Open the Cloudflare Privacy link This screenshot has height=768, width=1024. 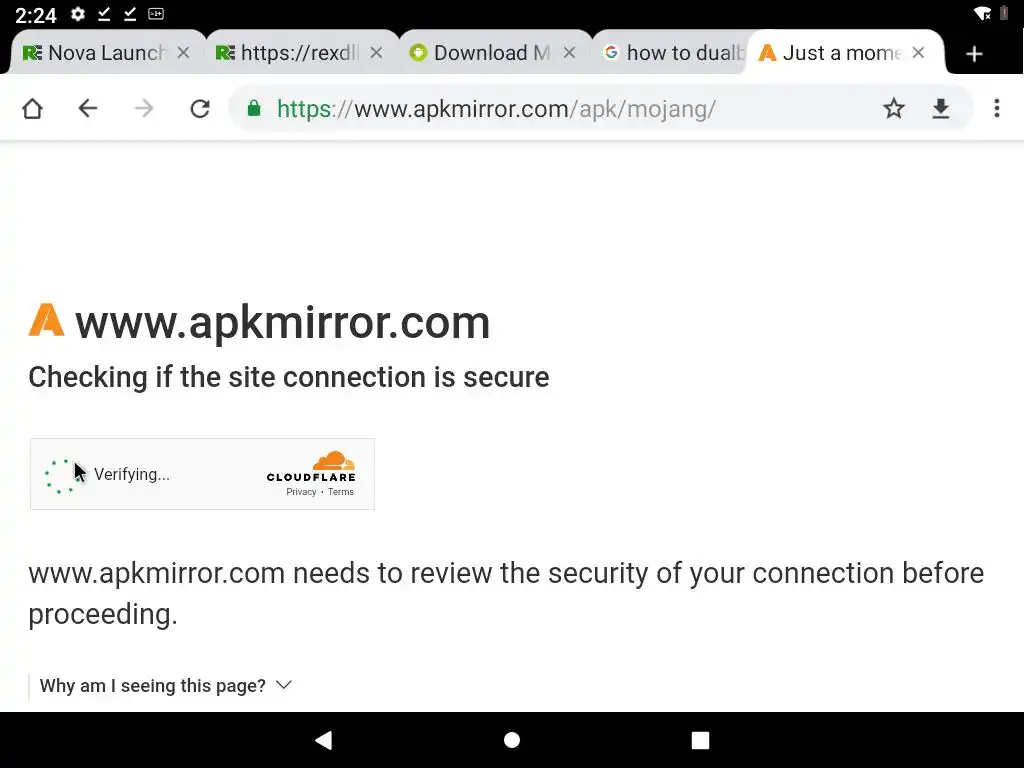point(301,492)
